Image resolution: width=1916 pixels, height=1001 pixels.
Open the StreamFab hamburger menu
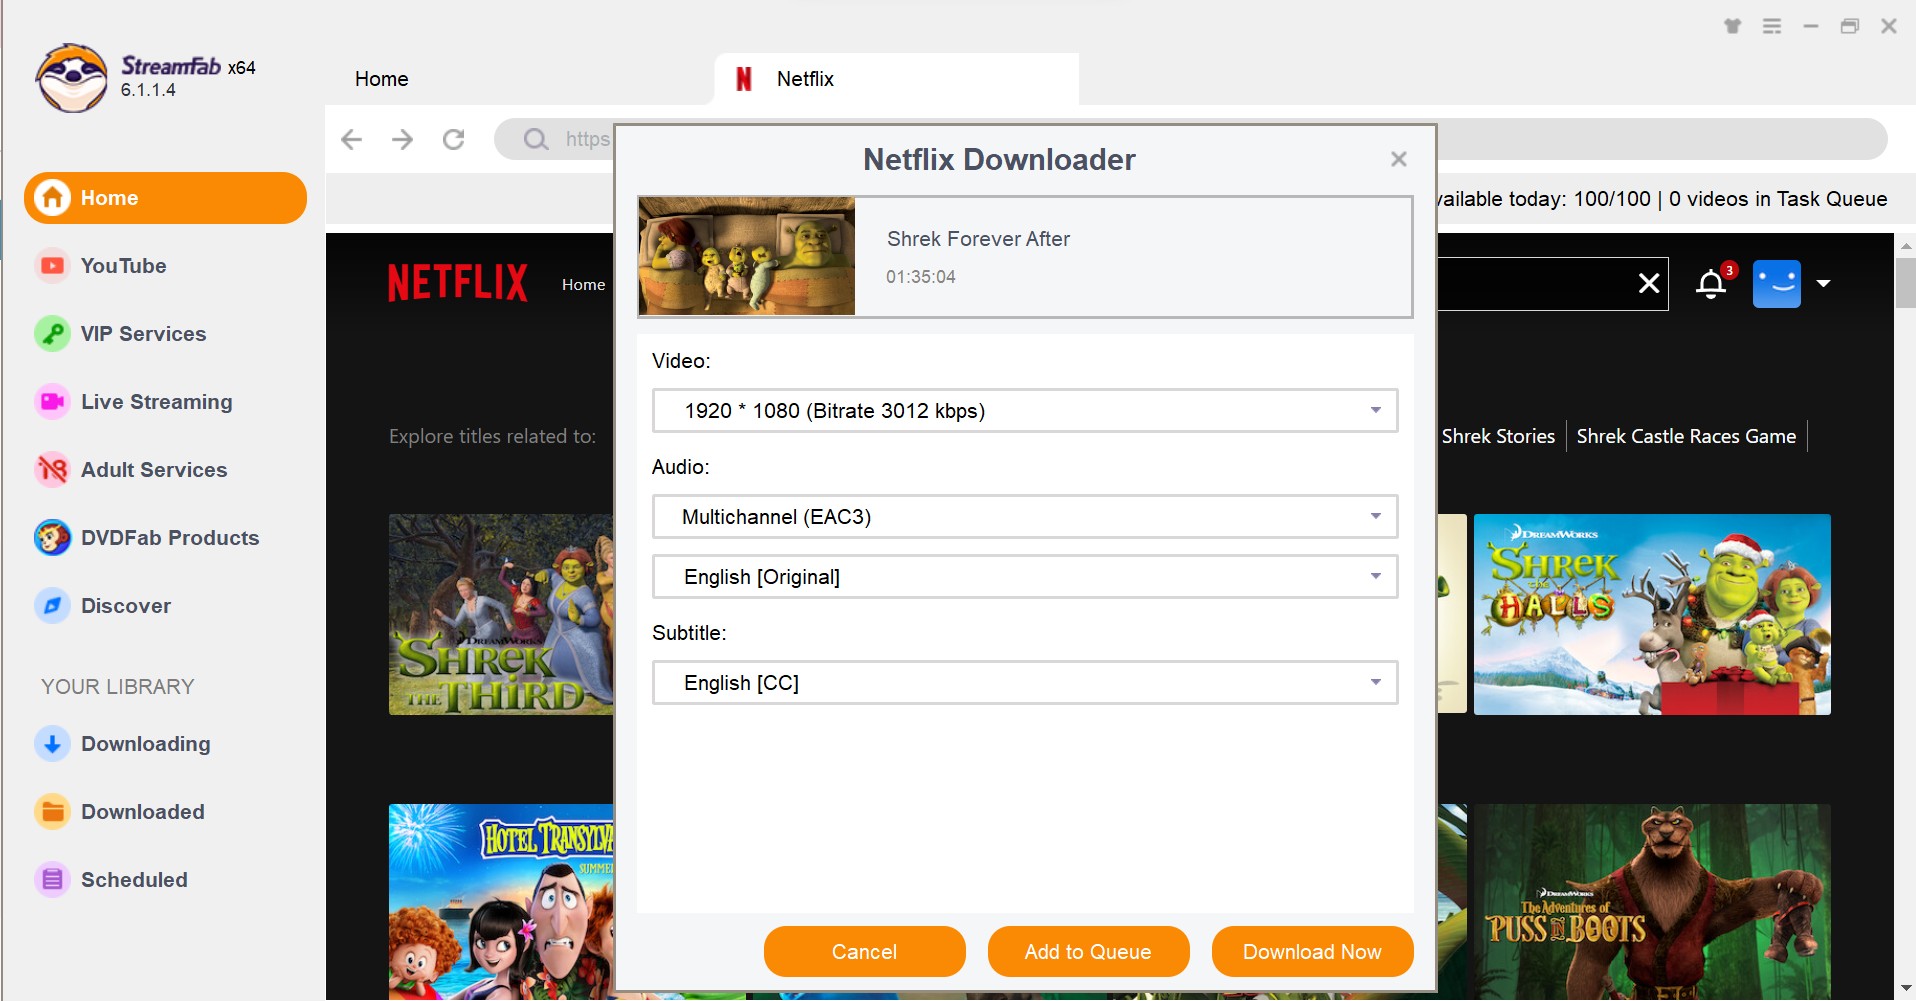coord(1772,26)
